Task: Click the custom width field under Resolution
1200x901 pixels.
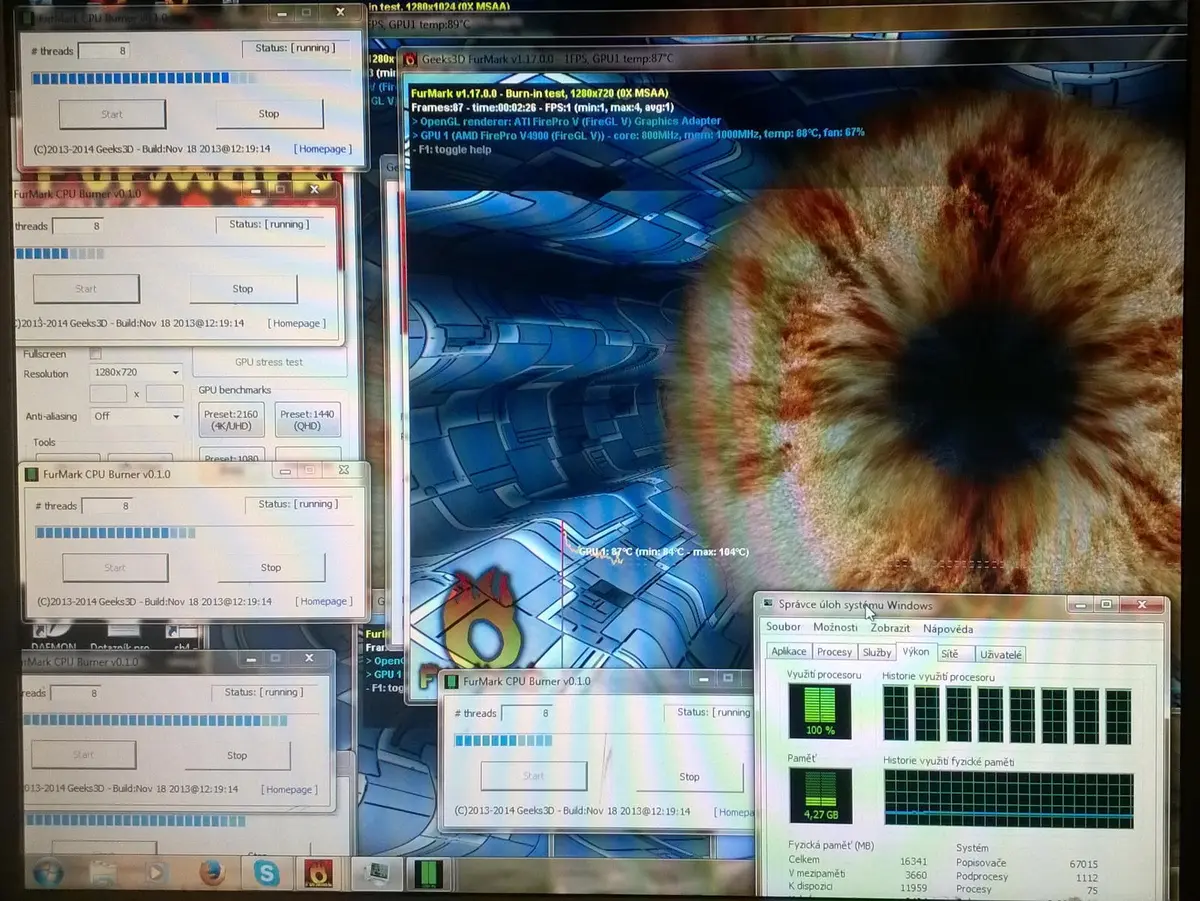Action: point(108,394)
